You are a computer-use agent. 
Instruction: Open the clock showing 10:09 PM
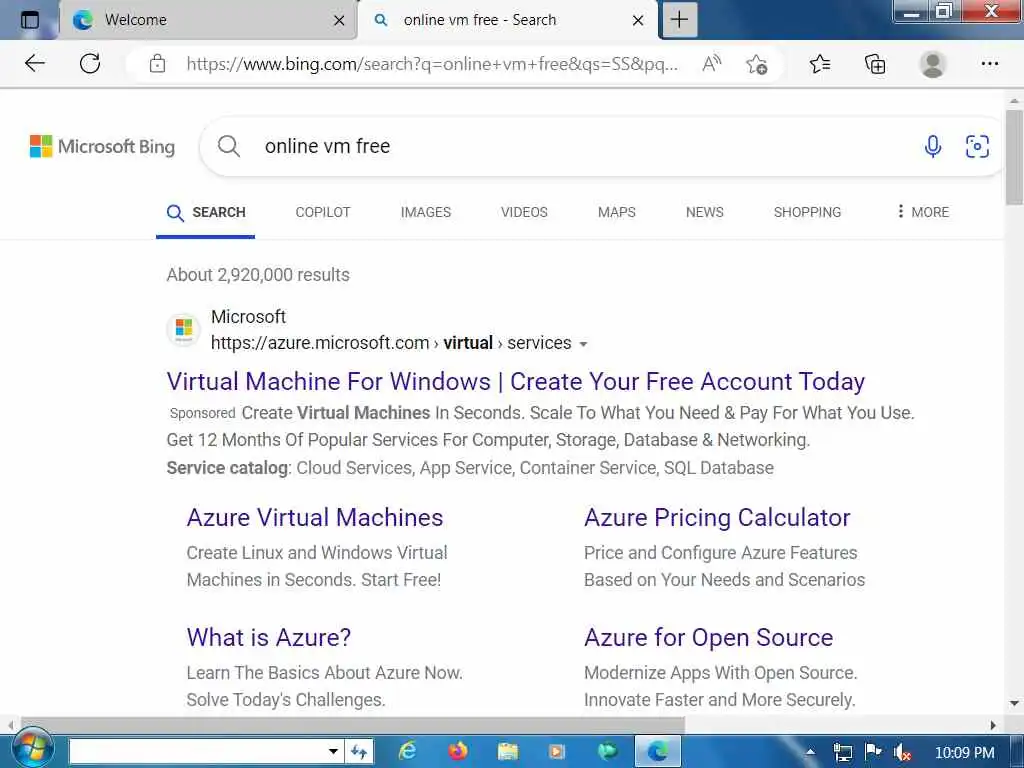tap(965, 753)
